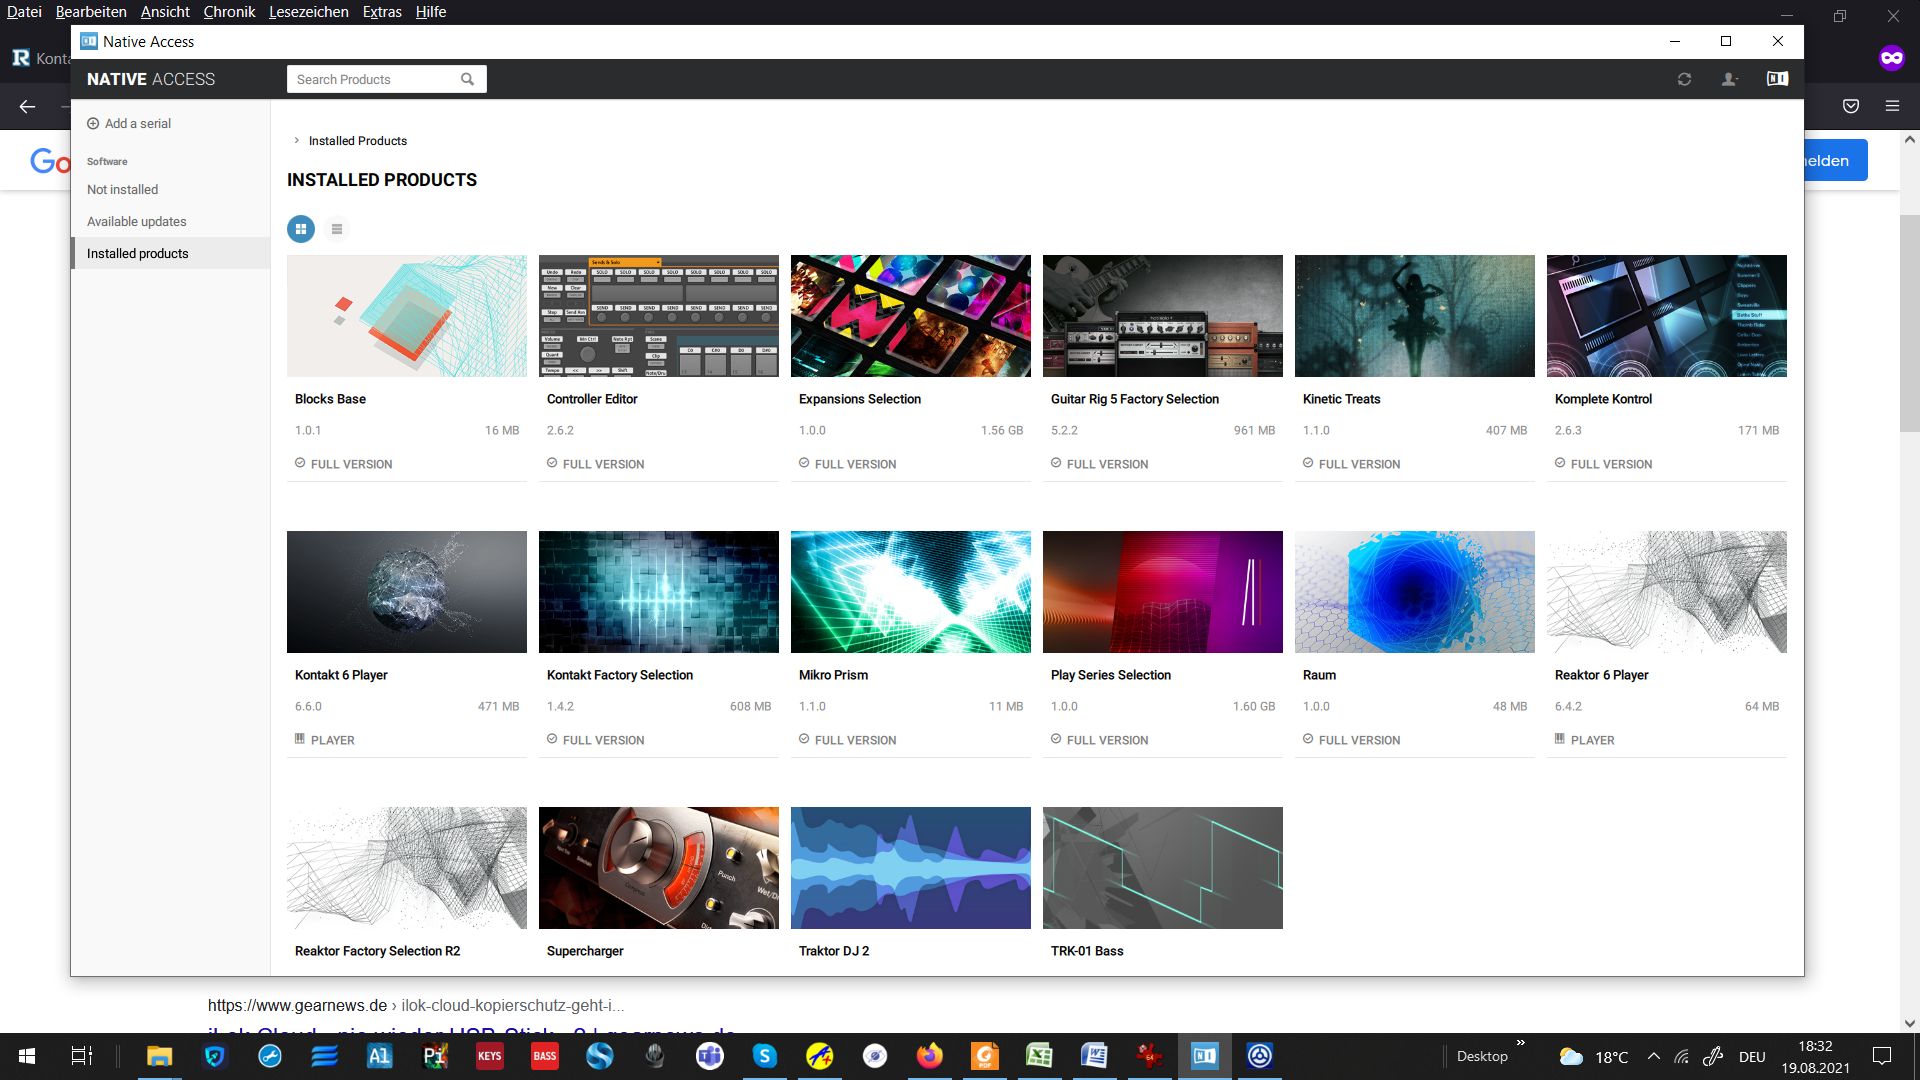Image resolution: width=1920 pixels, height=1080 pixels.
Task: Show hidden system tray icons
Action: click(x=1653, y=1056)
